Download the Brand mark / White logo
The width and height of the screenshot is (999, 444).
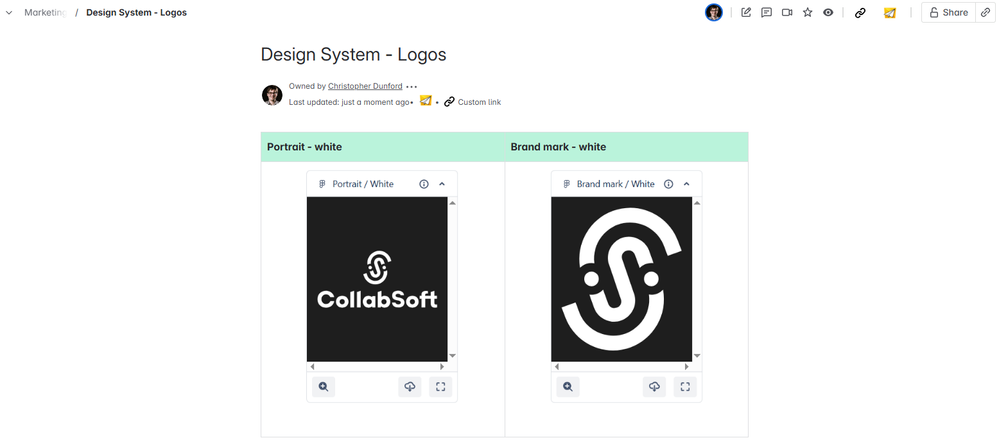coord(654,387)
